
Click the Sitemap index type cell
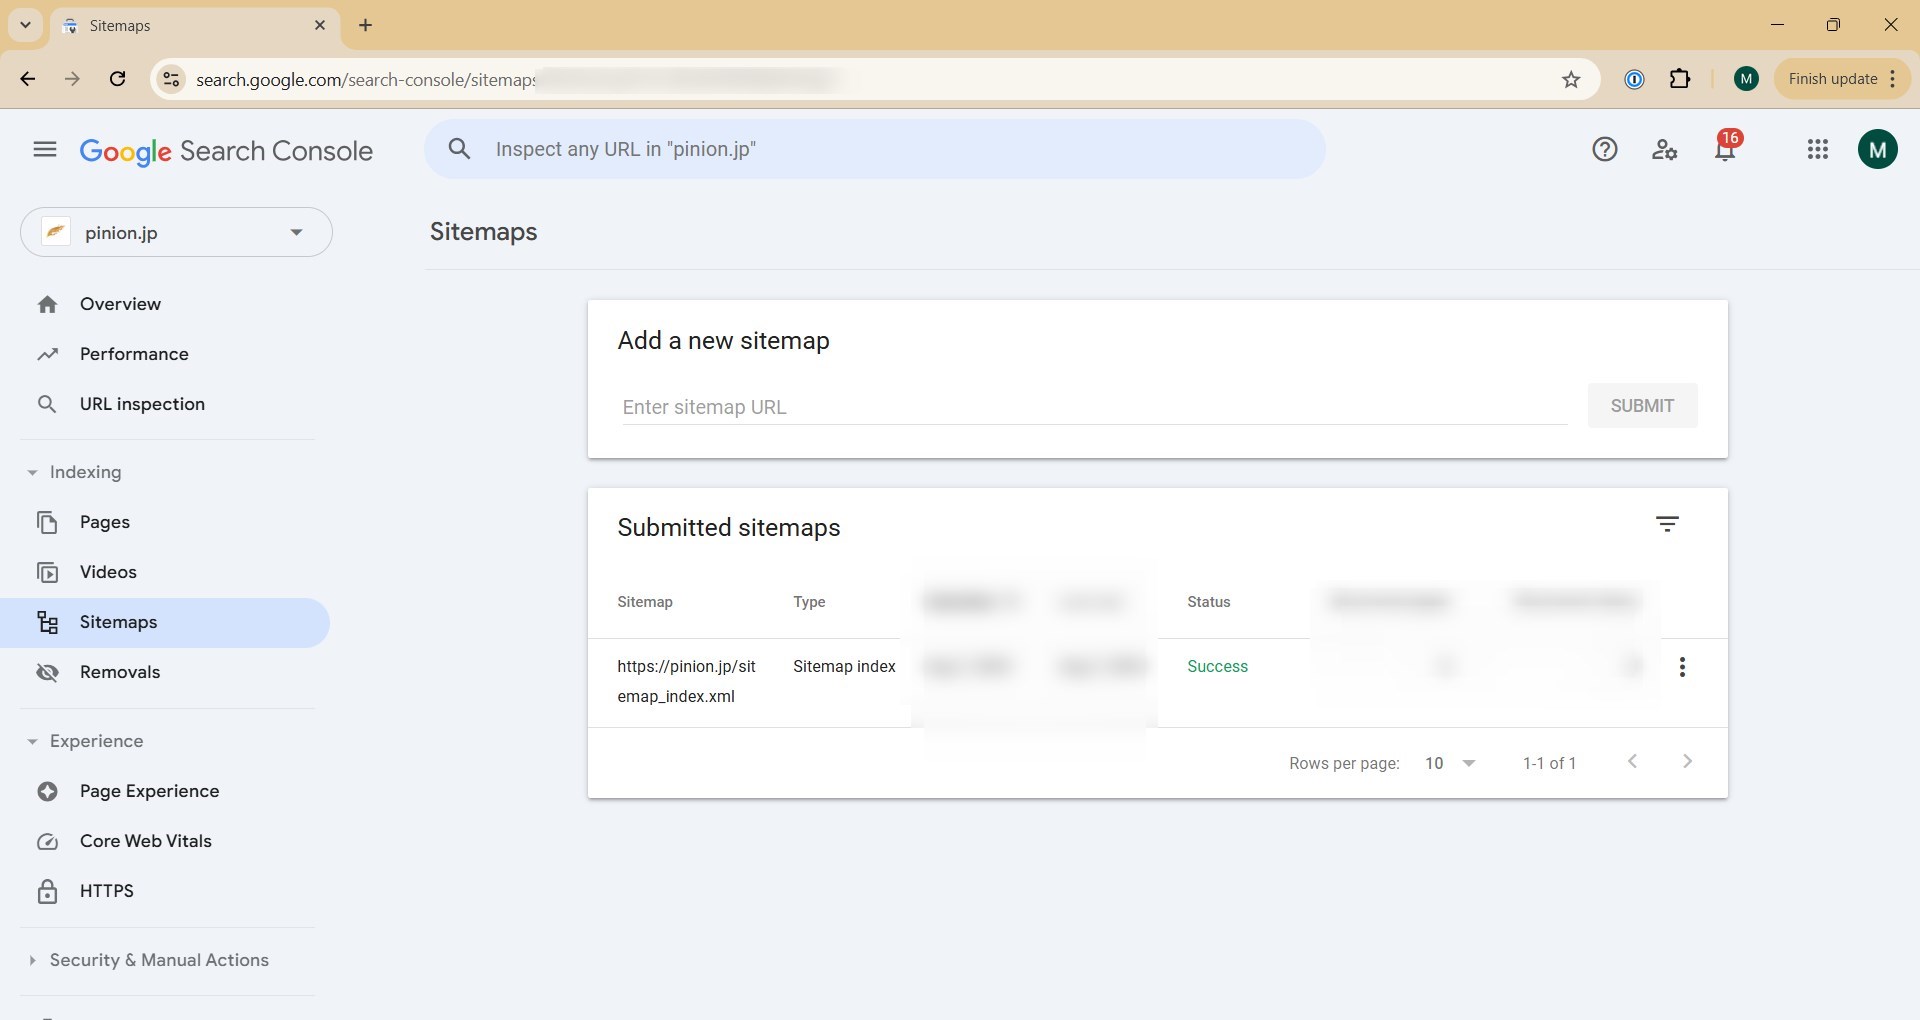tap(844, 666)
